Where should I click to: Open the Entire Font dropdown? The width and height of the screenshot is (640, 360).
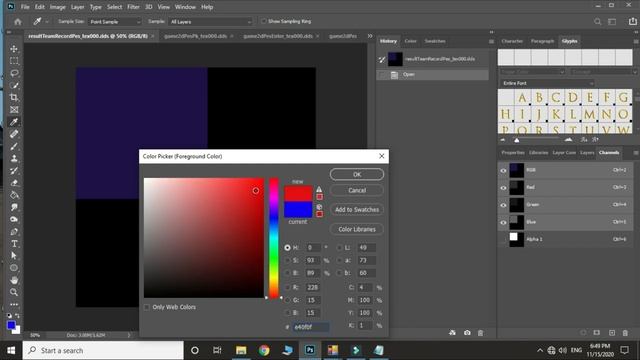pos(547,83)
